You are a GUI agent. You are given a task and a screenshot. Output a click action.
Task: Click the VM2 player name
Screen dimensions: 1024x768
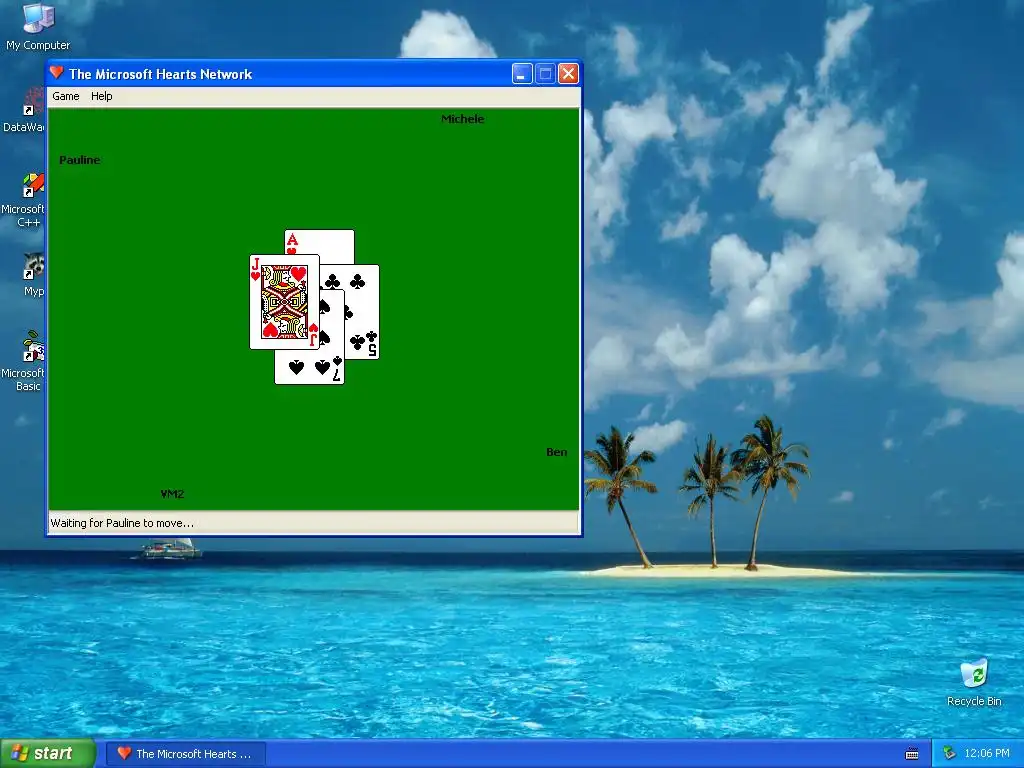pos(172,494)
